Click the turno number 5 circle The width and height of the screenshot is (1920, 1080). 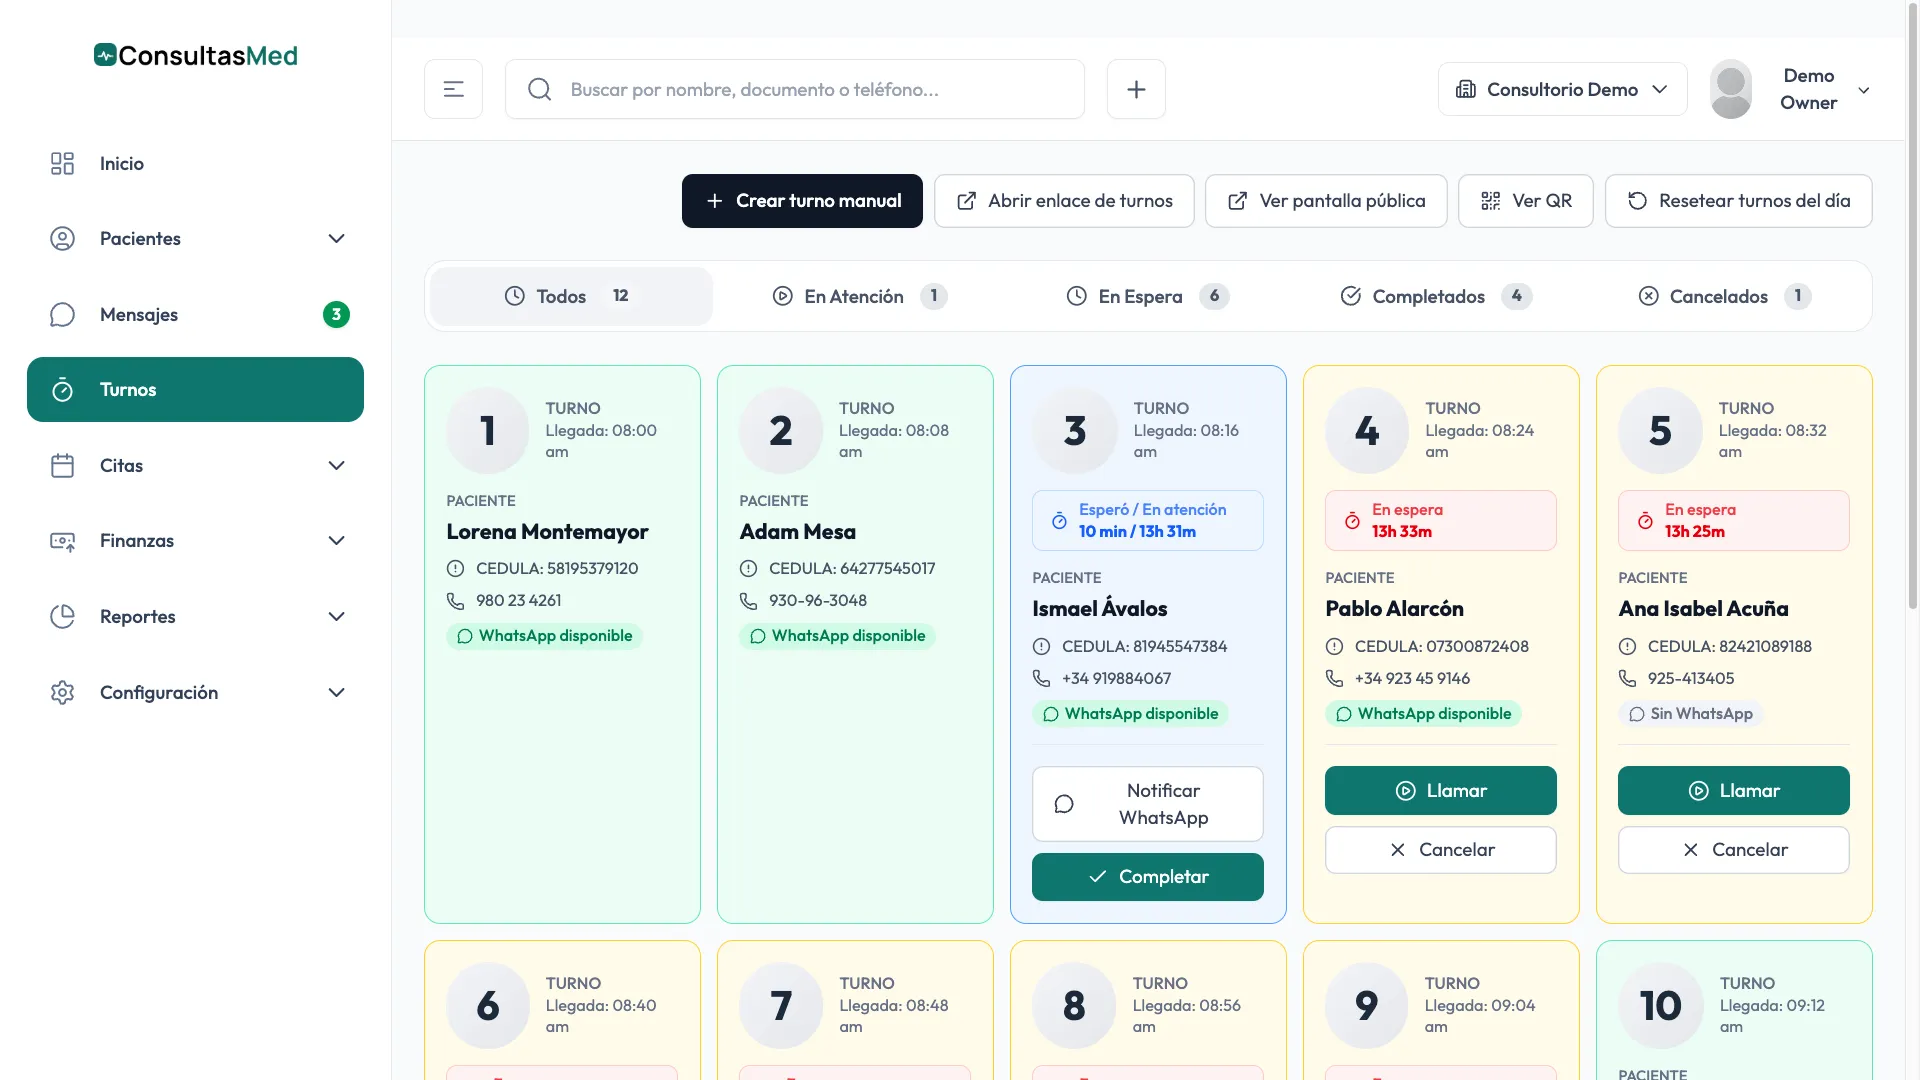coord(1660,431)
